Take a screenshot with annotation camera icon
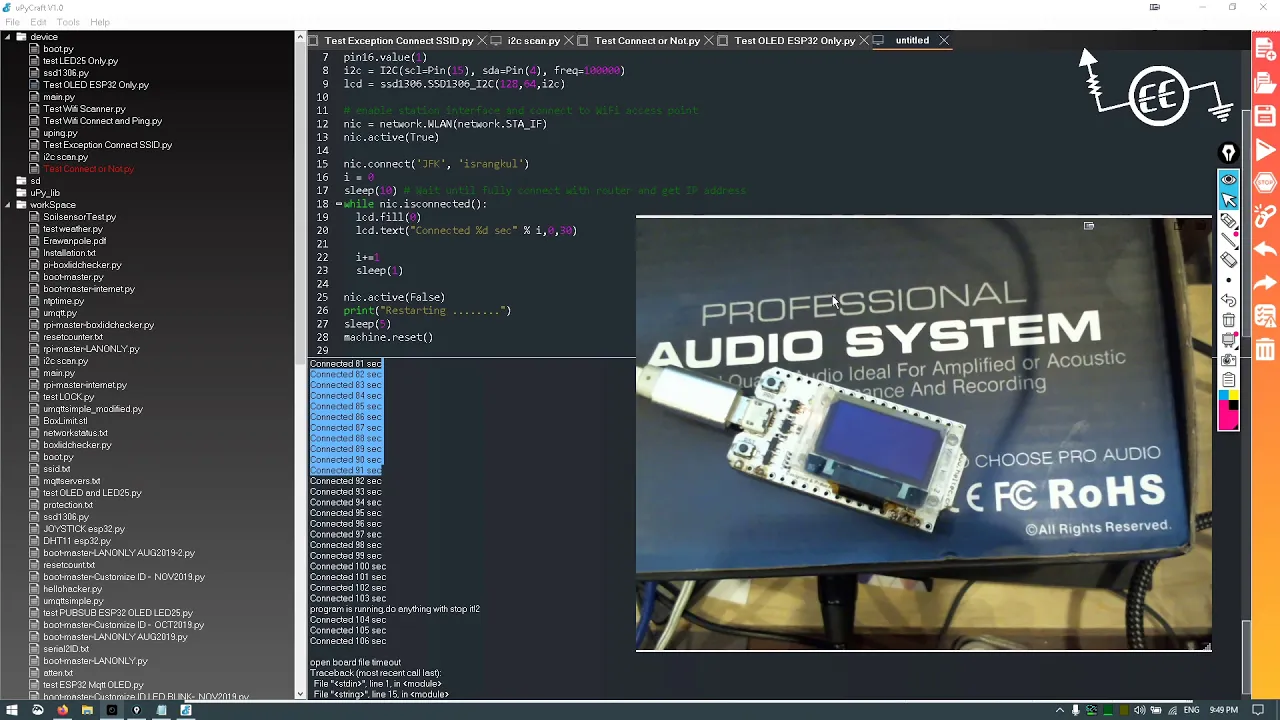 point(1228,360)
